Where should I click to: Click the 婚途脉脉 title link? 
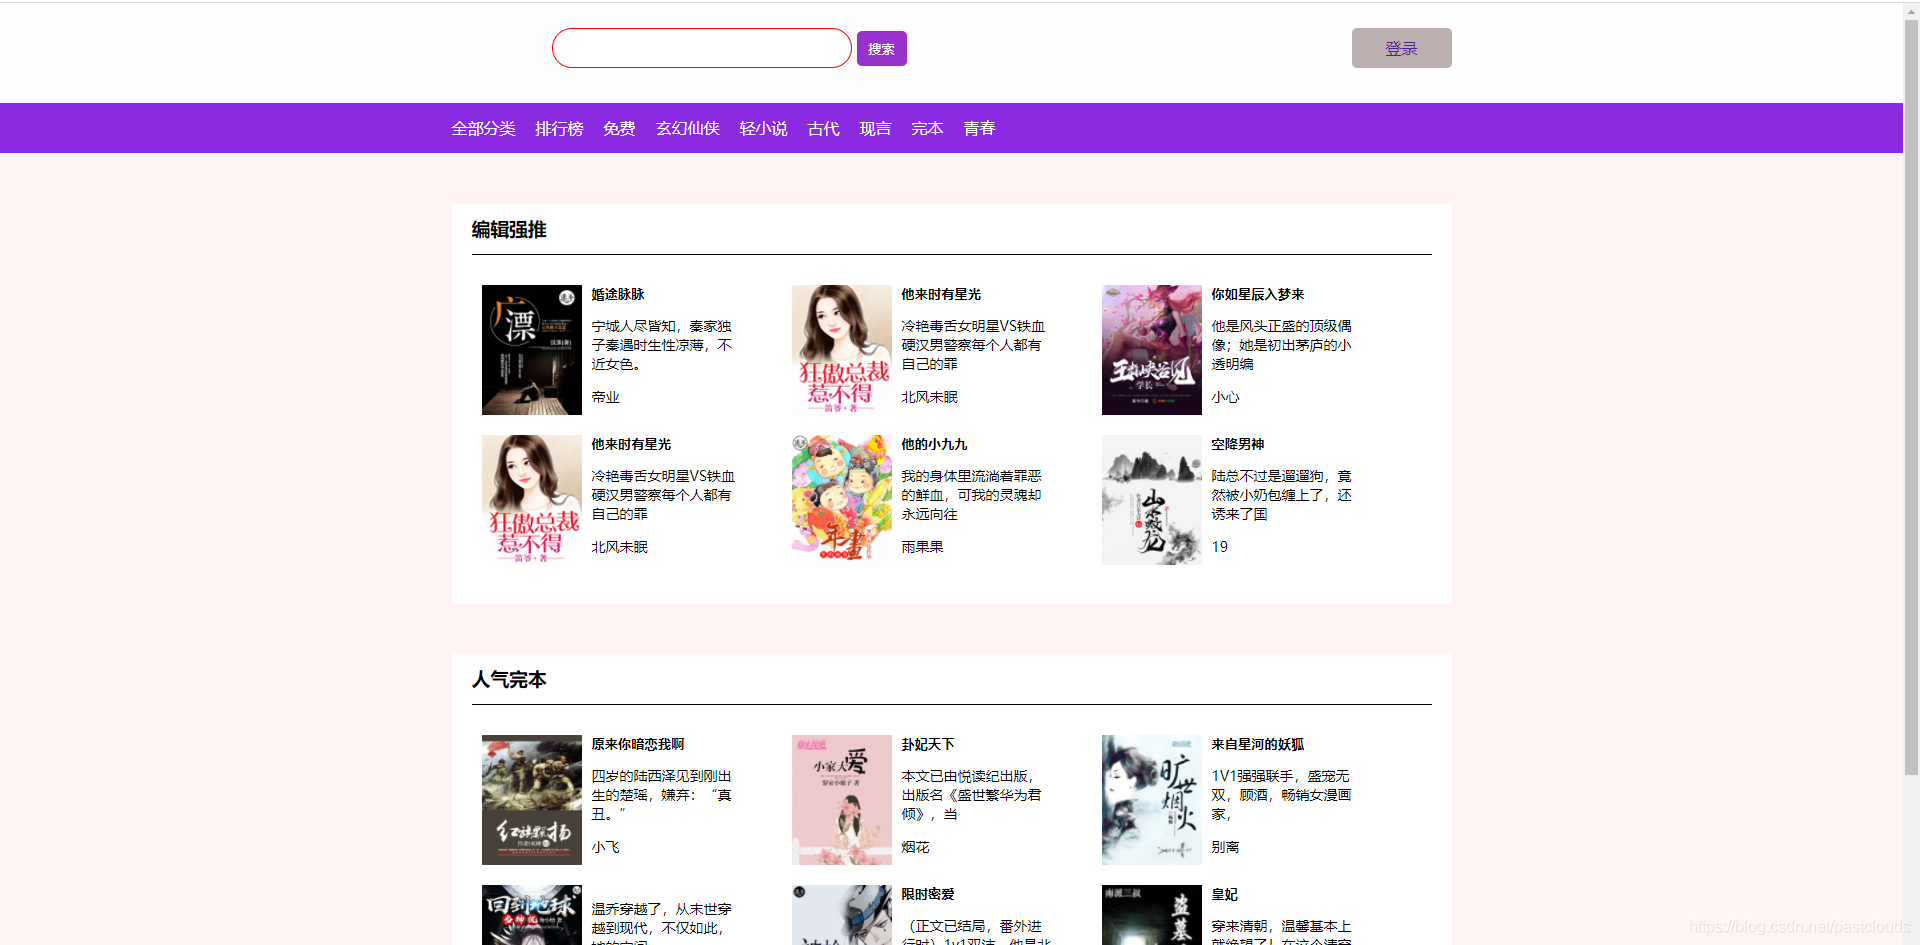tap(618, 294)
